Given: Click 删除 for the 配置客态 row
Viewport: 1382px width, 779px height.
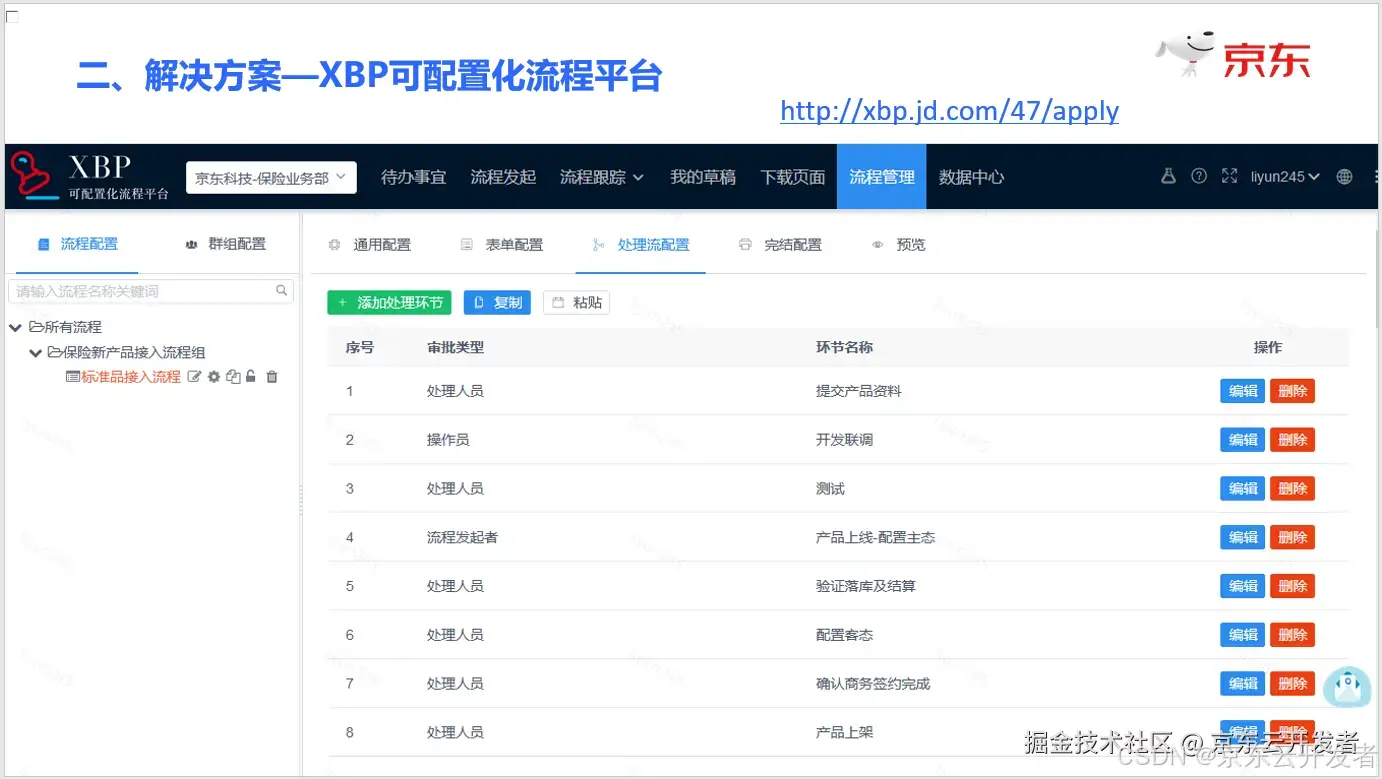Looking at the screenshot, I should 1292,635.
